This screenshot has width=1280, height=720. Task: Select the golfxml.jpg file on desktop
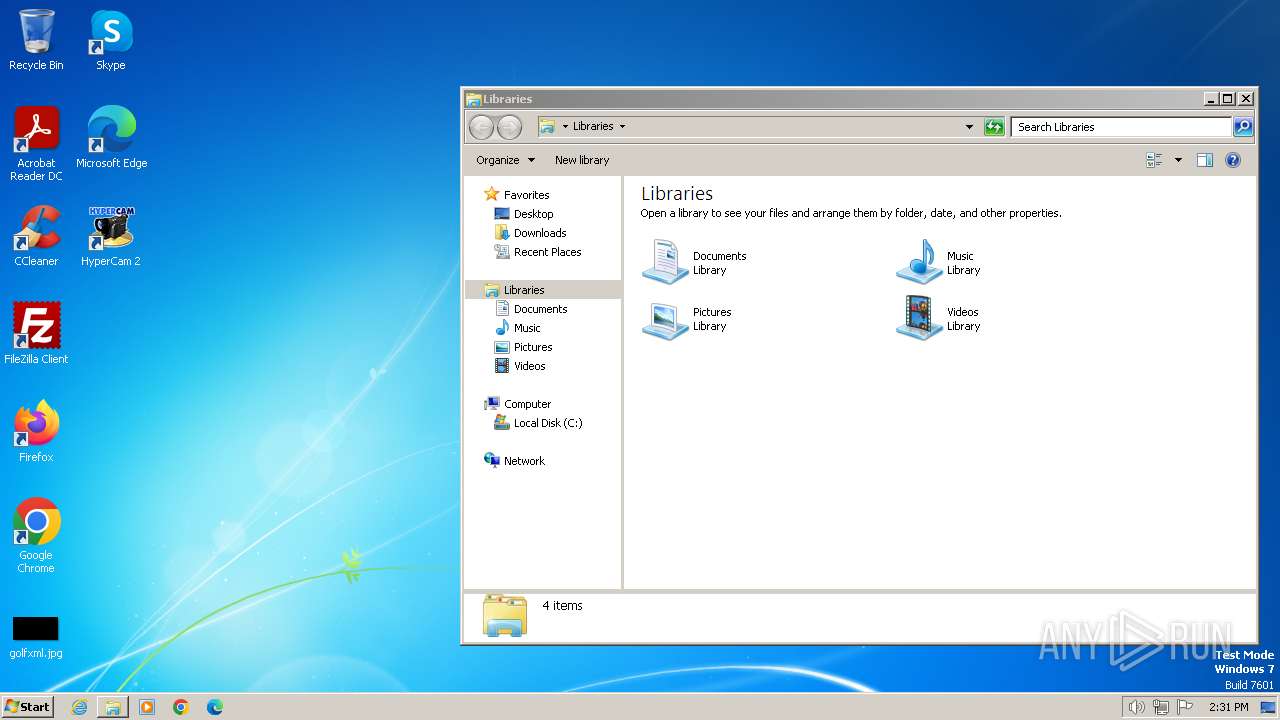(36, 637)
